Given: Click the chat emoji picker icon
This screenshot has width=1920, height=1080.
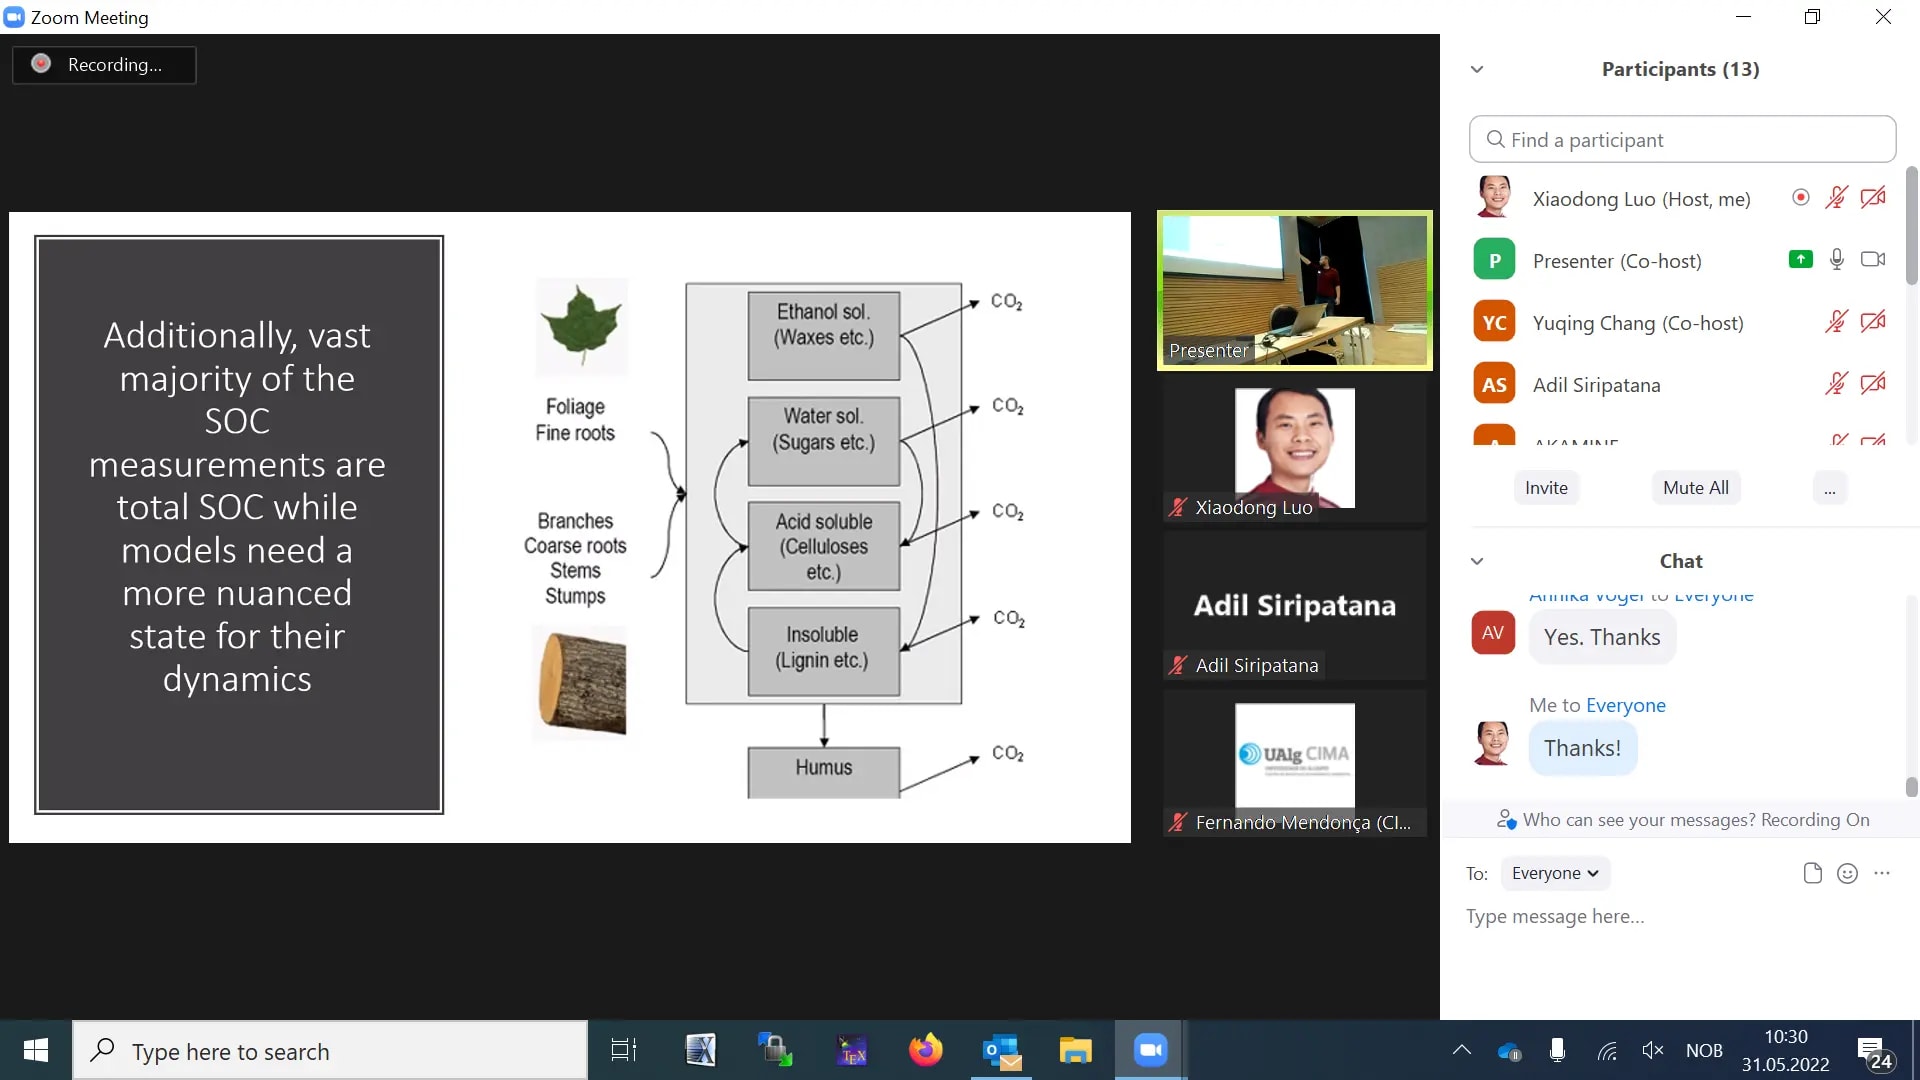Looking at the screenshot, I should point(1847,872).
